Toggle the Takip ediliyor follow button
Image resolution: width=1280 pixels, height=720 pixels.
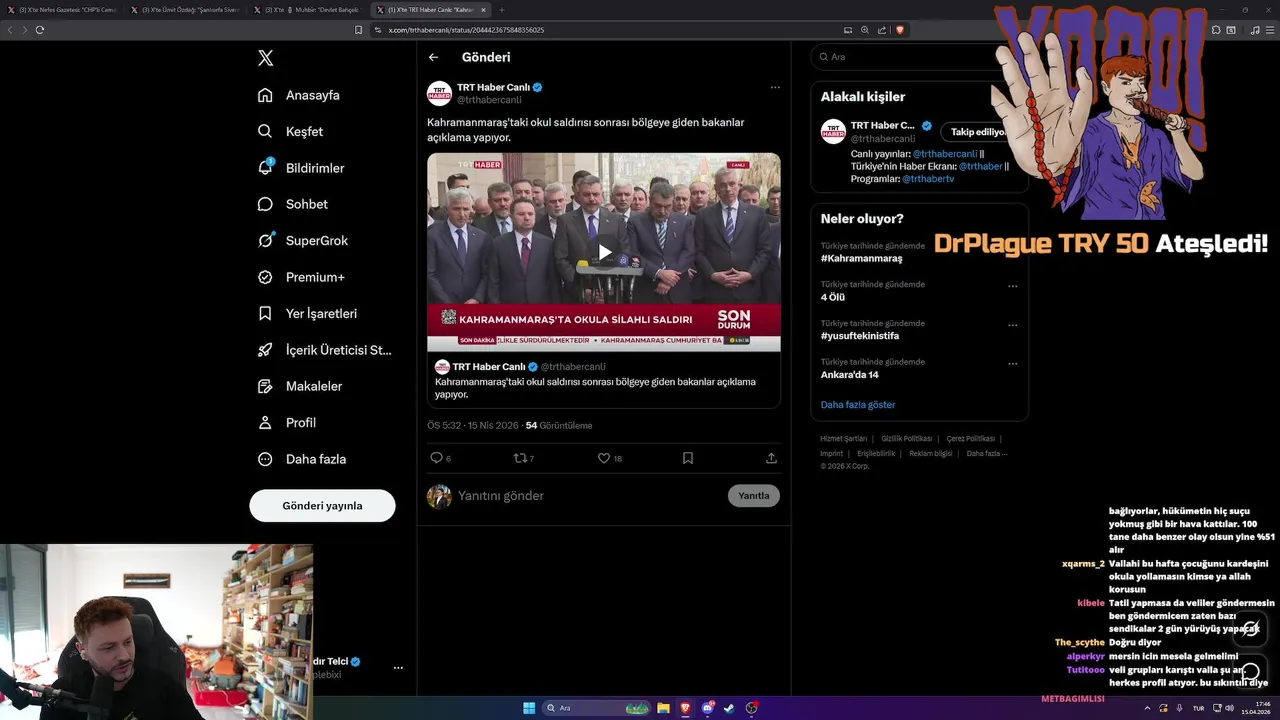[x=978, y=132]
